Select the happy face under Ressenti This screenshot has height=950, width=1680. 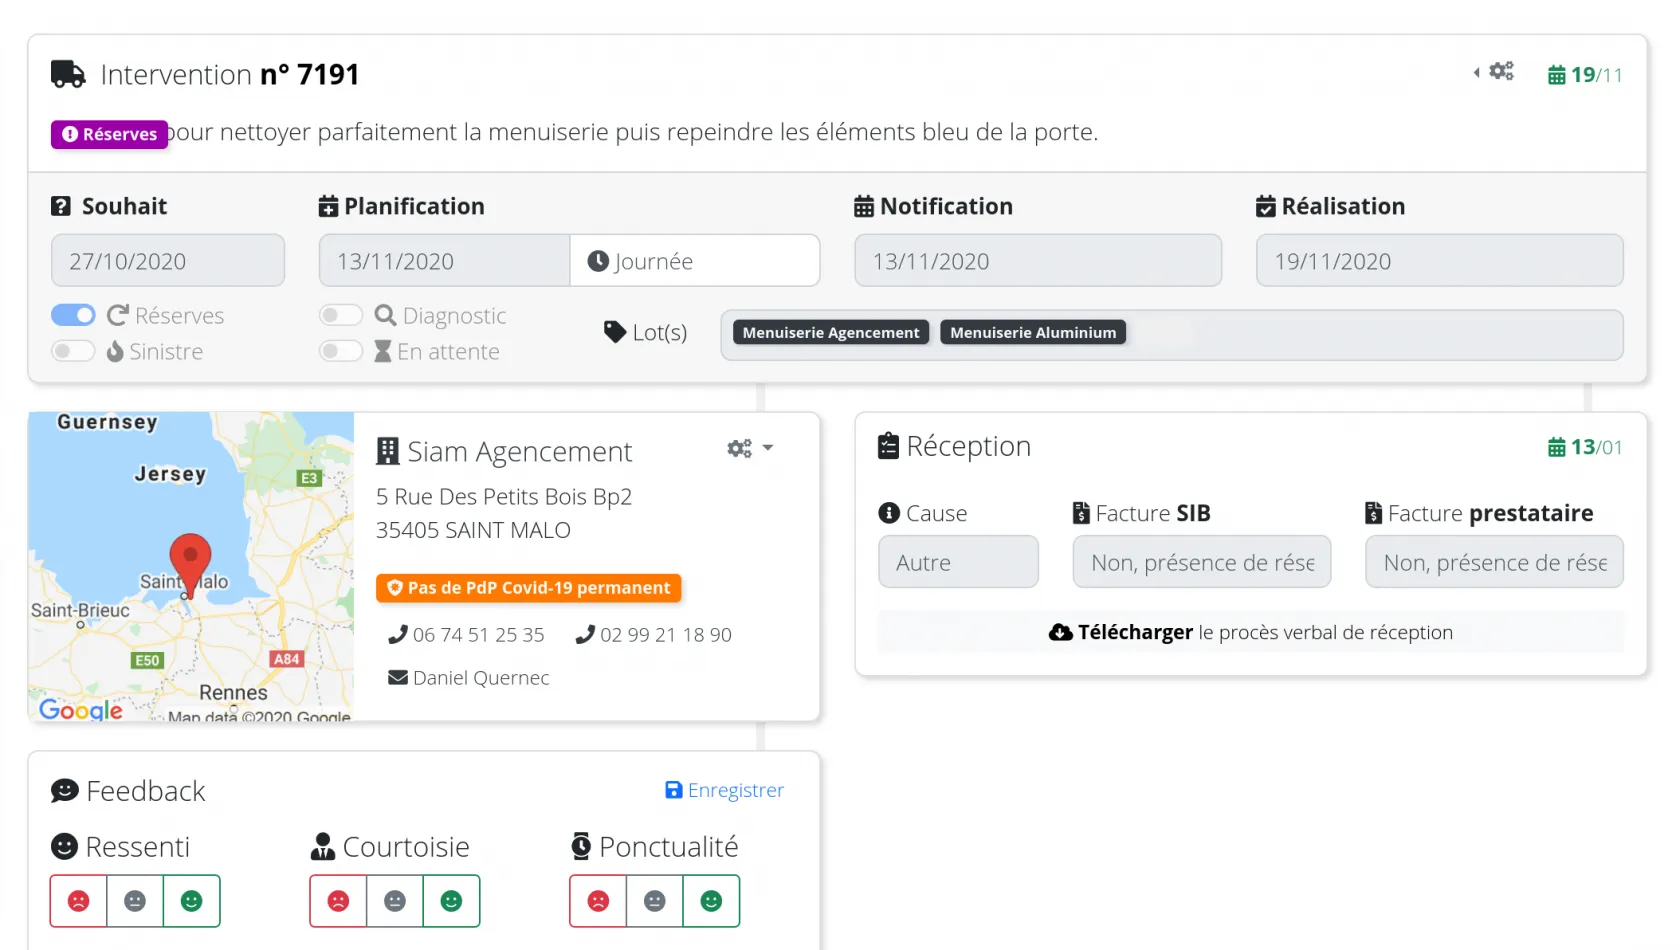click(x=191, y=901)
